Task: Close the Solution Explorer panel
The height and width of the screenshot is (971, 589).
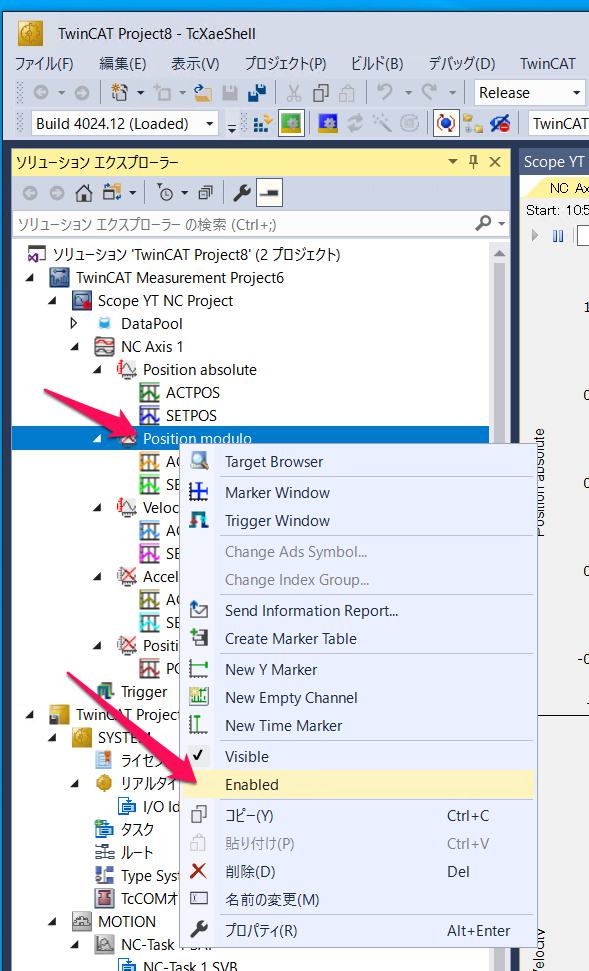Action: (x=495, y=162)
